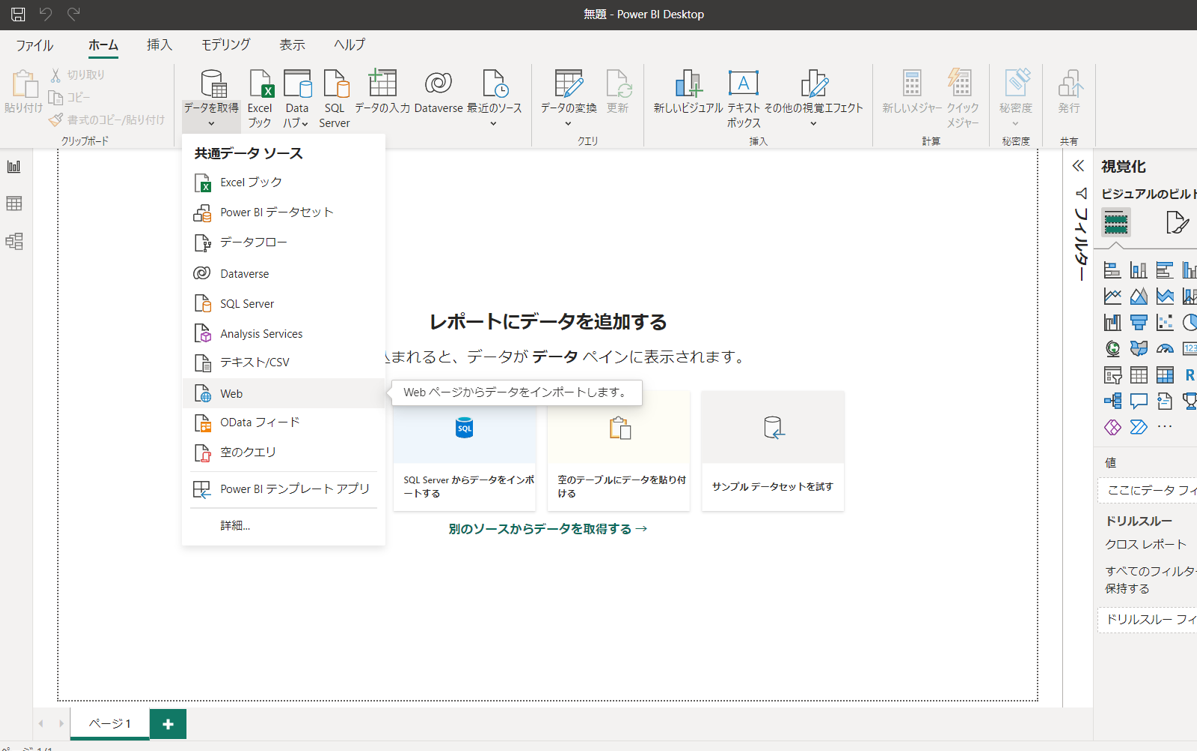Image resolution: width=1197 pixels, height=751 pixels.
Task: Click the Redo arrow in title bar
Action: click(73, 14)
